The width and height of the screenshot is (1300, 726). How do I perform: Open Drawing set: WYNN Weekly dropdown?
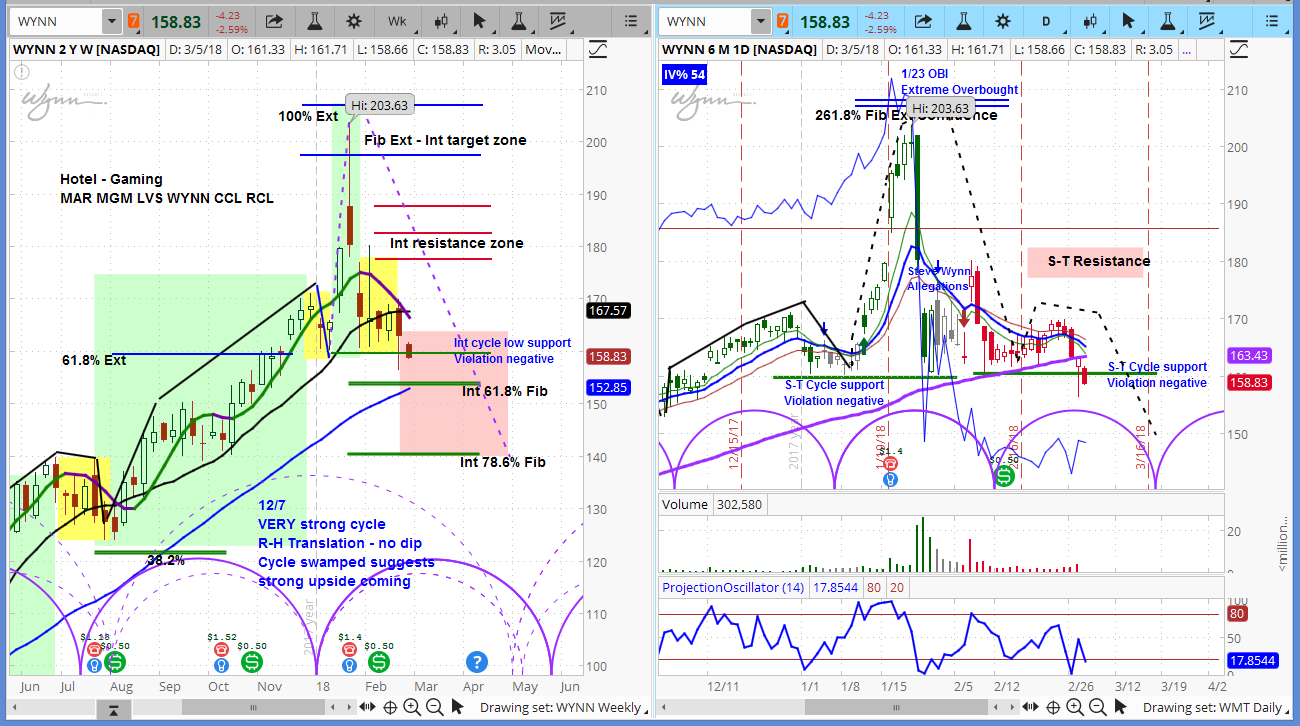pos(563,708)
